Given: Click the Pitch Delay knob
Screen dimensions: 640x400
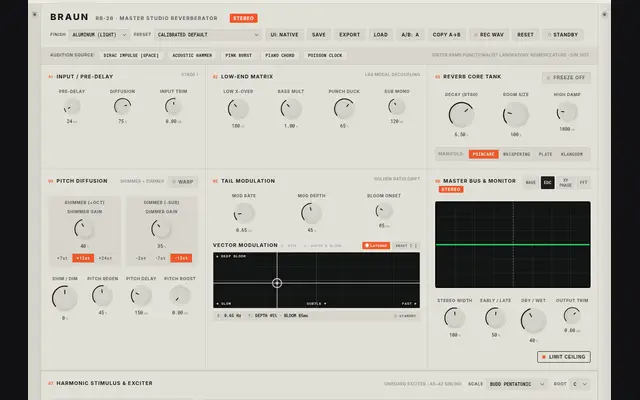Looking at the screenshot, I should (141, 296).
